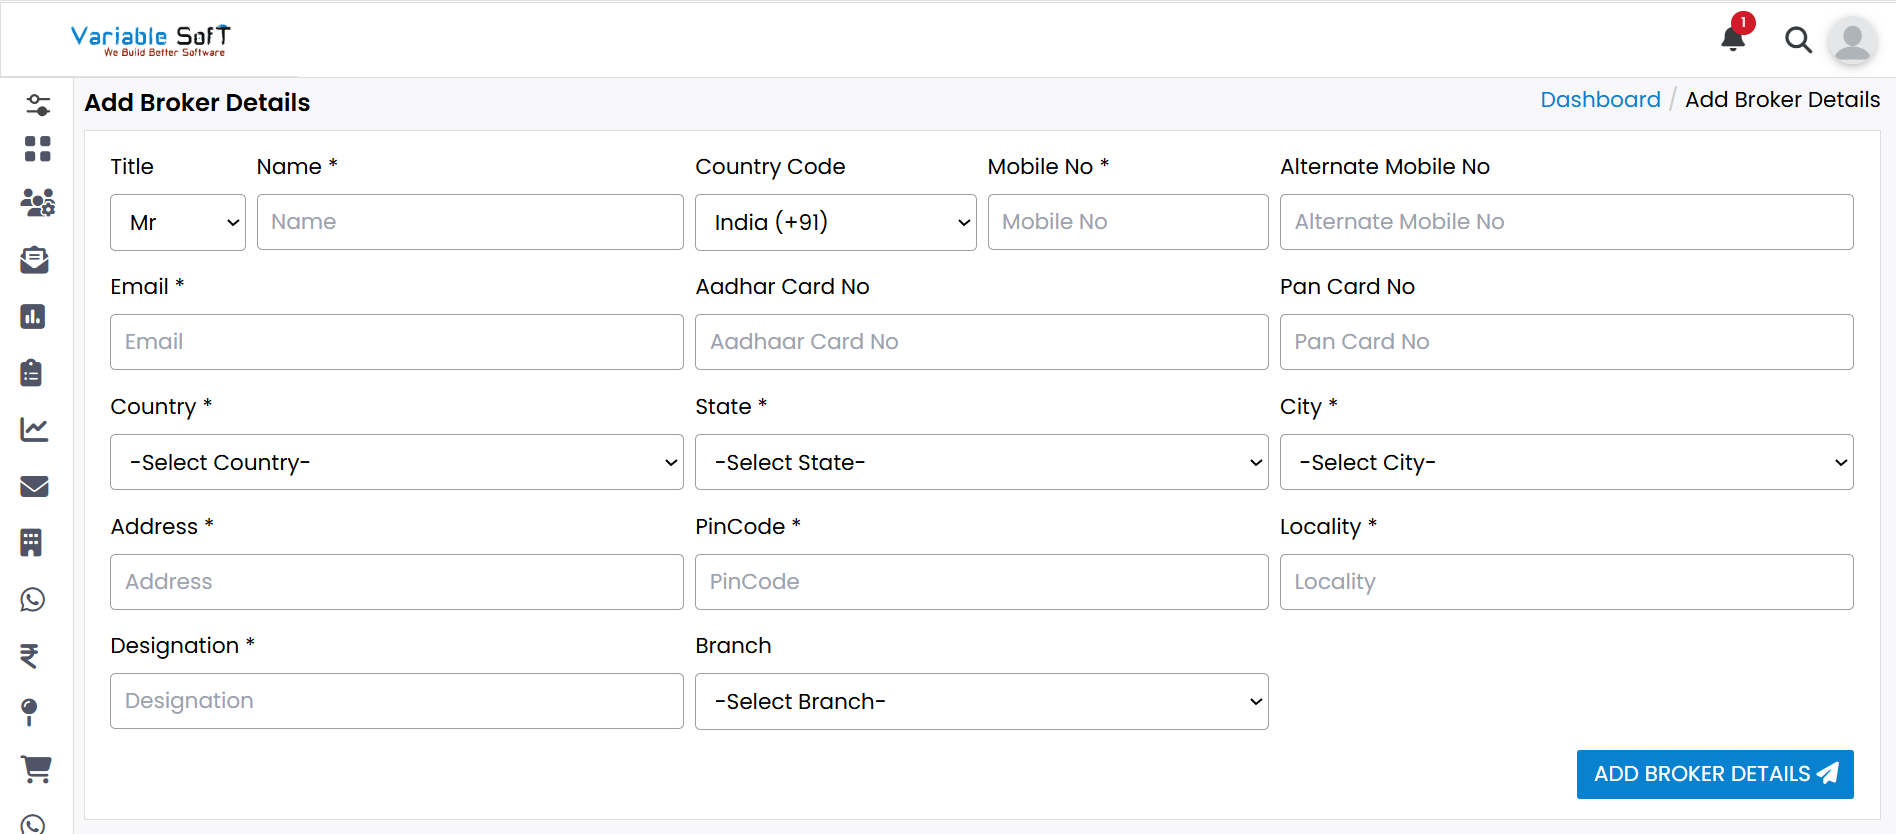
Task: Click the notification bell icon
Action: (1733, 39)
